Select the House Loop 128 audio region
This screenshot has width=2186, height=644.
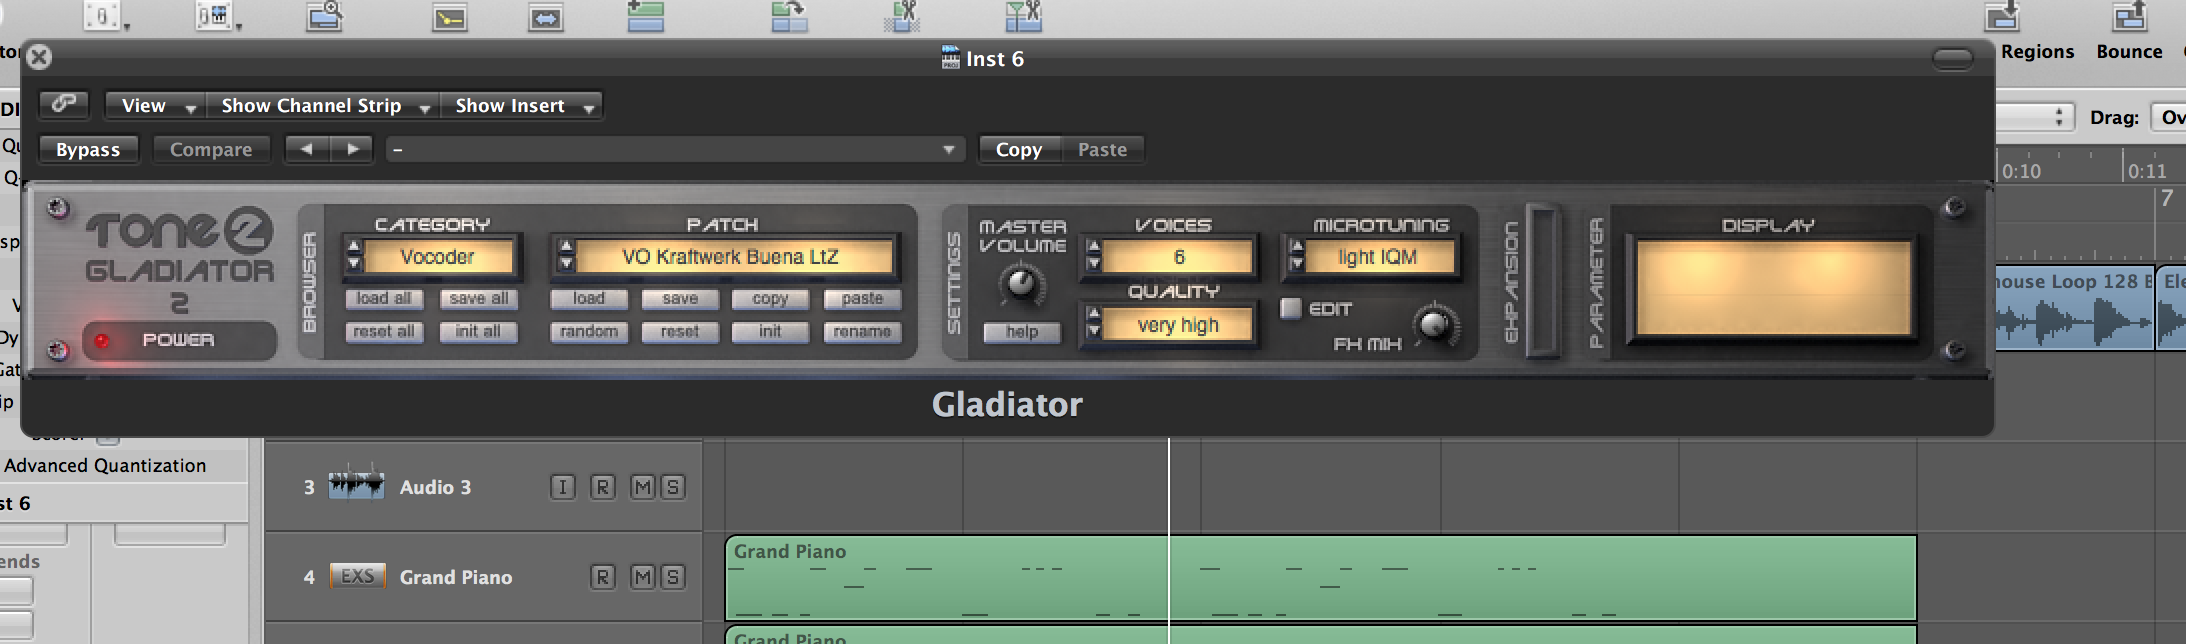pyautogui.click(x=2074, y=307)
